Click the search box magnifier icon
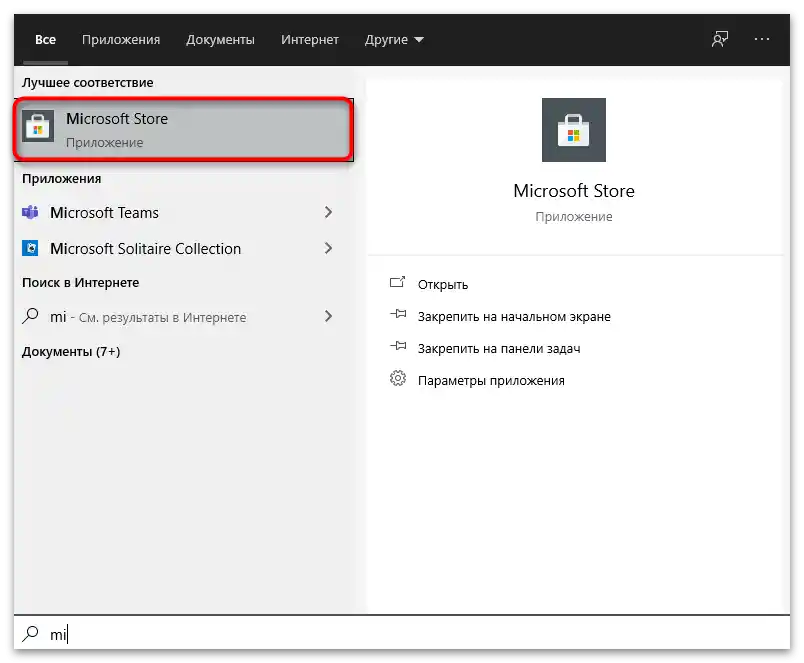Image resolution: width=804 pixels, height=663 pixels. [x=30, y=633]
